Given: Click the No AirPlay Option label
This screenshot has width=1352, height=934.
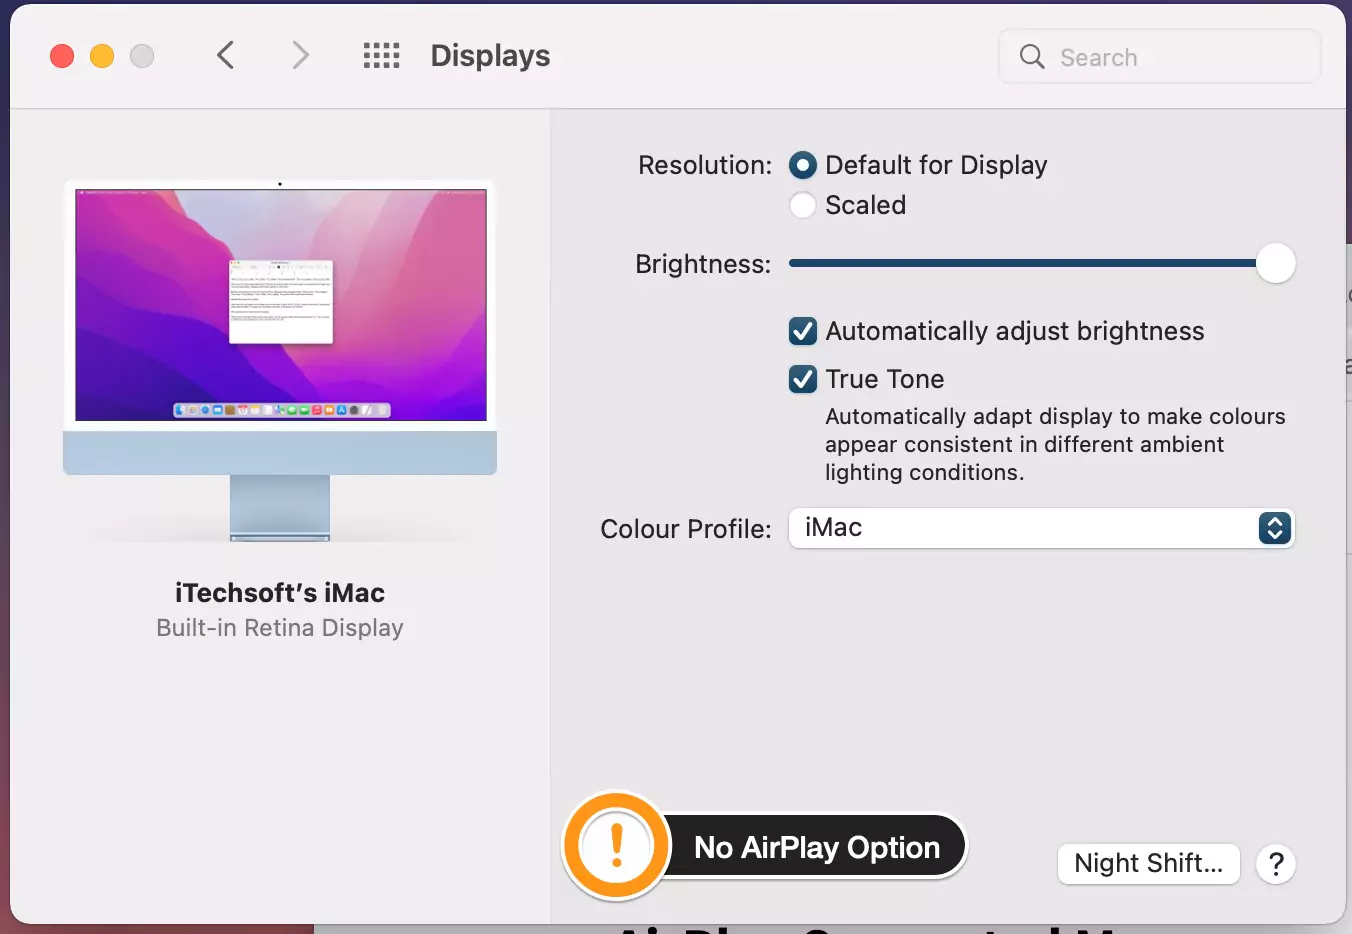Looking at the screenshot, I should coord(817,847).
